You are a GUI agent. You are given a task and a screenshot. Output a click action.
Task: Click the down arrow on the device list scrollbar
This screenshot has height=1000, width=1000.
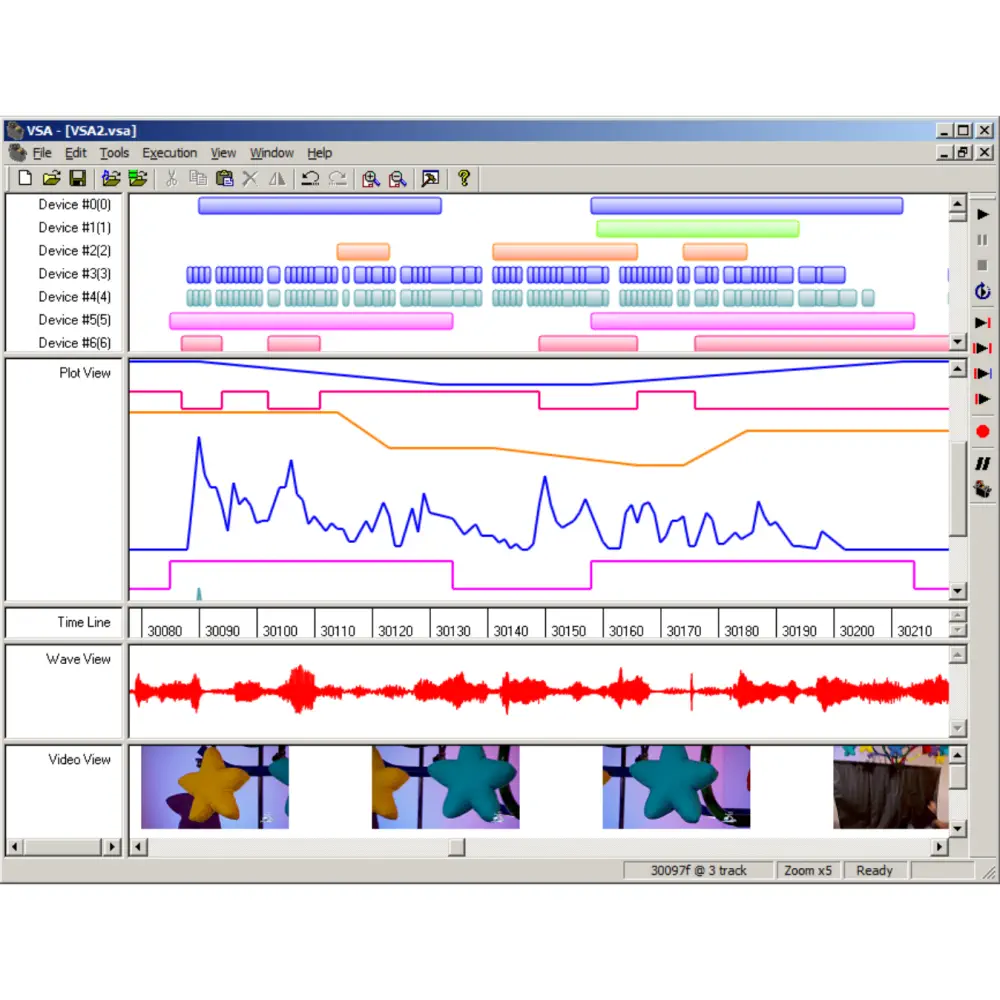click(x=957, y=342)
